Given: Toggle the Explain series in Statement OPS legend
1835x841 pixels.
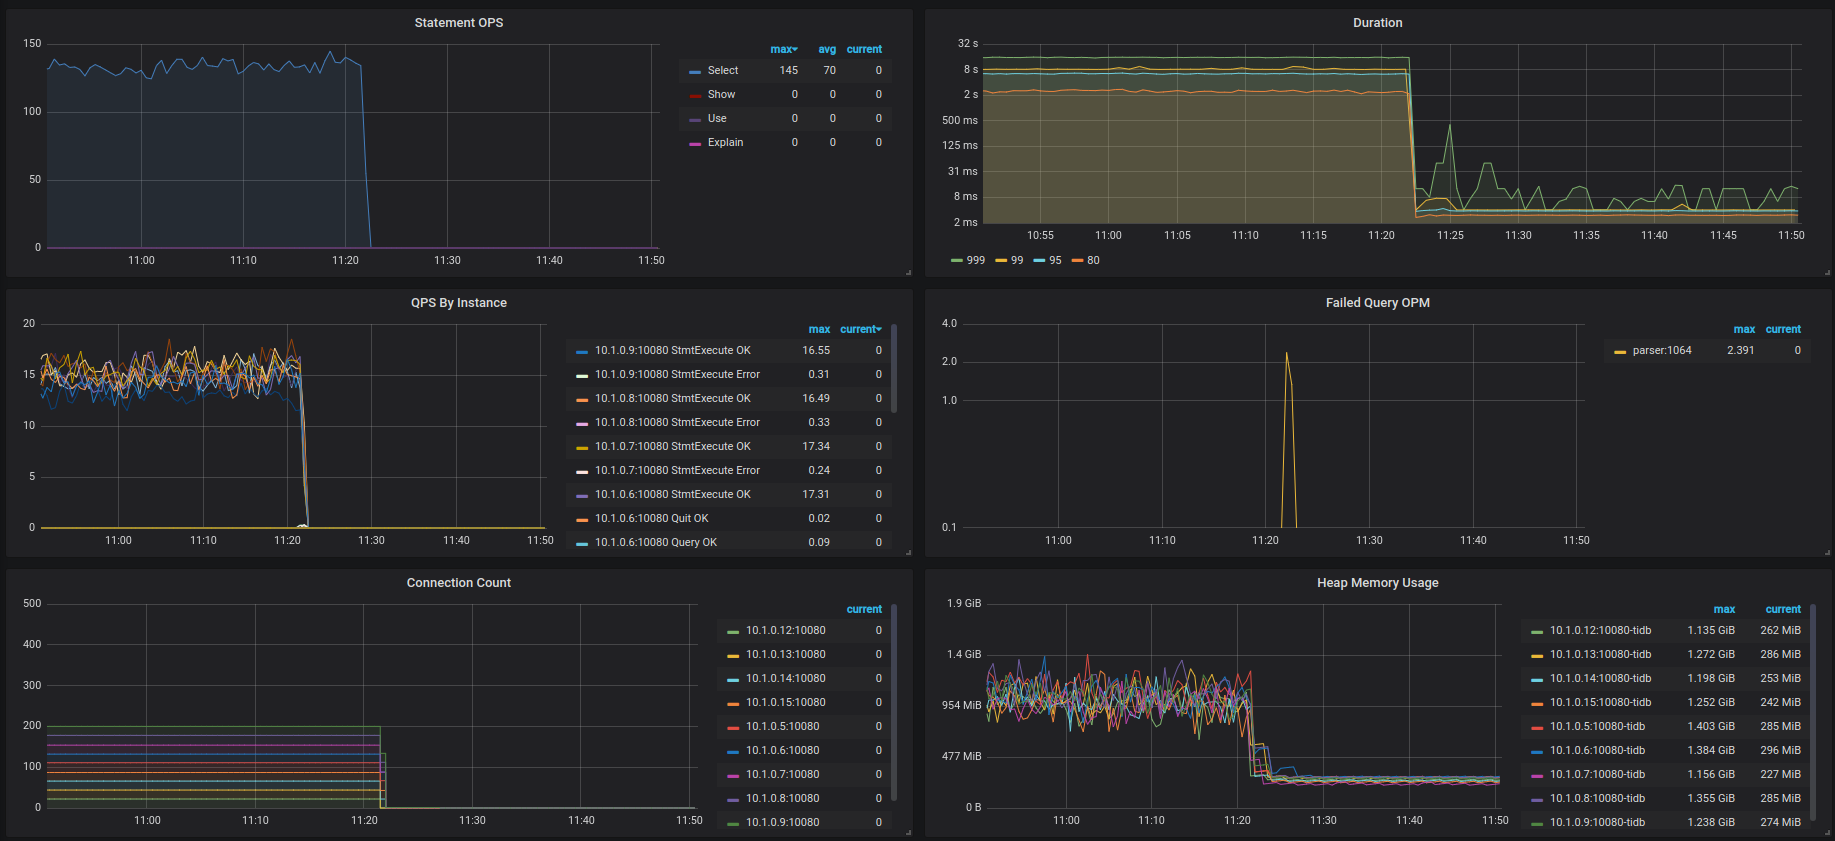Looking at the screenshot, I should (725, 142).
